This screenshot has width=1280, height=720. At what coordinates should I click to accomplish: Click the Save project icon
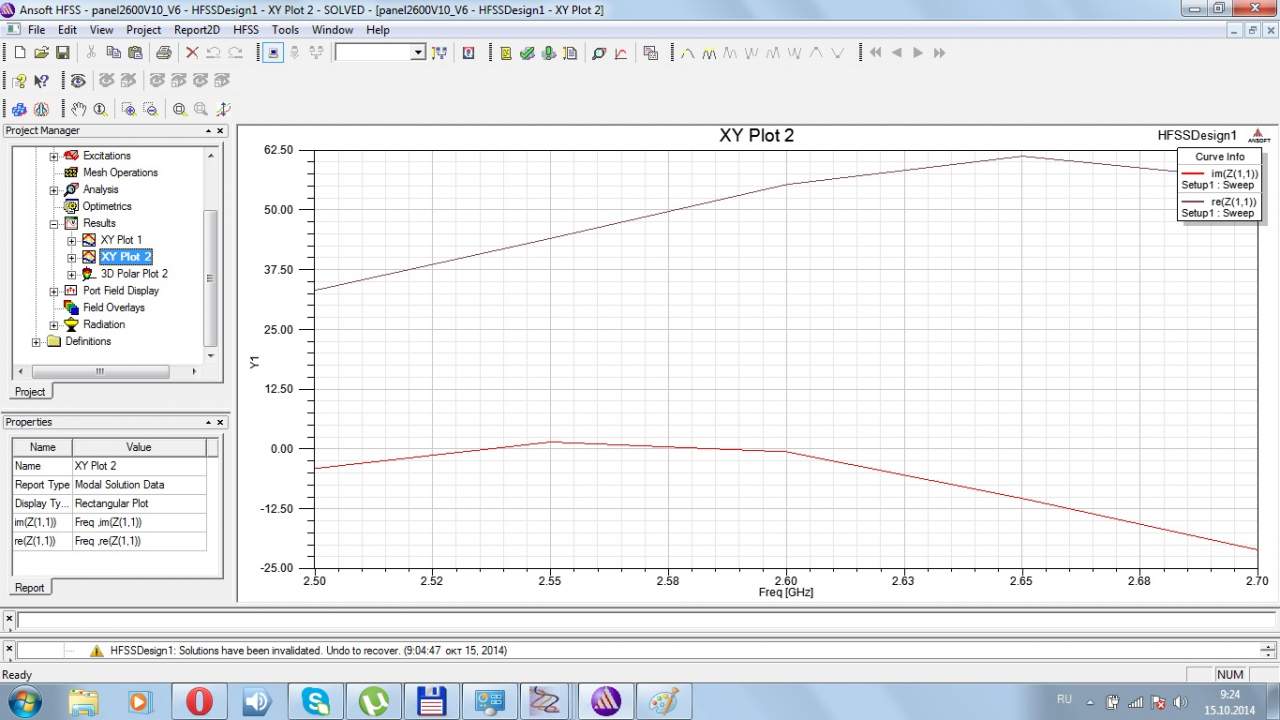pos(62,53)
